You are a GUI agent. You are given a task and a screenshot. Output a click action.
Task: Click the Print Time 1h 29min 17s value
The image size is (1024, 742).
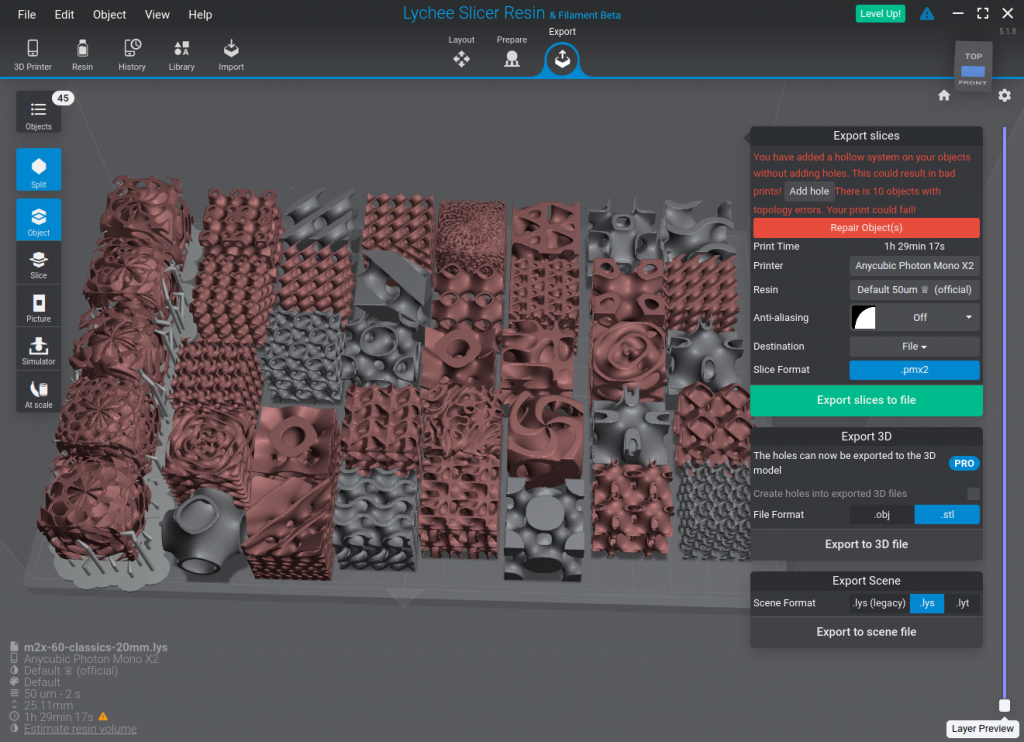pyautogui.click(x=914, y=246)
